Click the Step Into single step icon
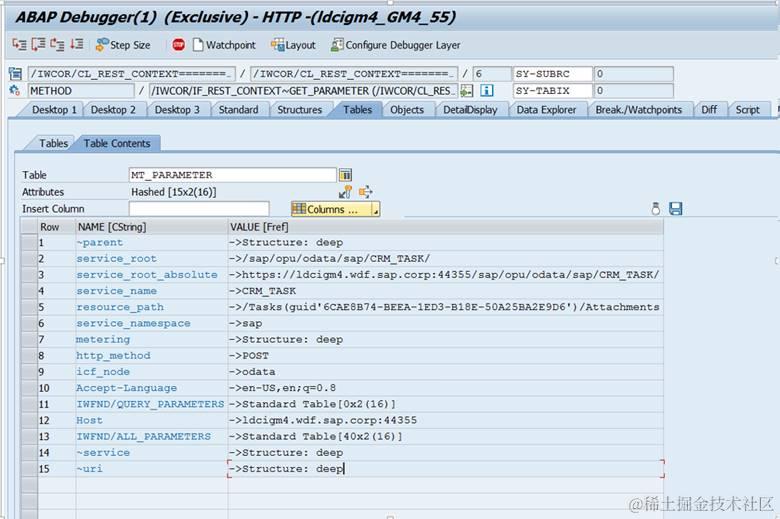This screenshot has height=519, width=780. [19, 45]
